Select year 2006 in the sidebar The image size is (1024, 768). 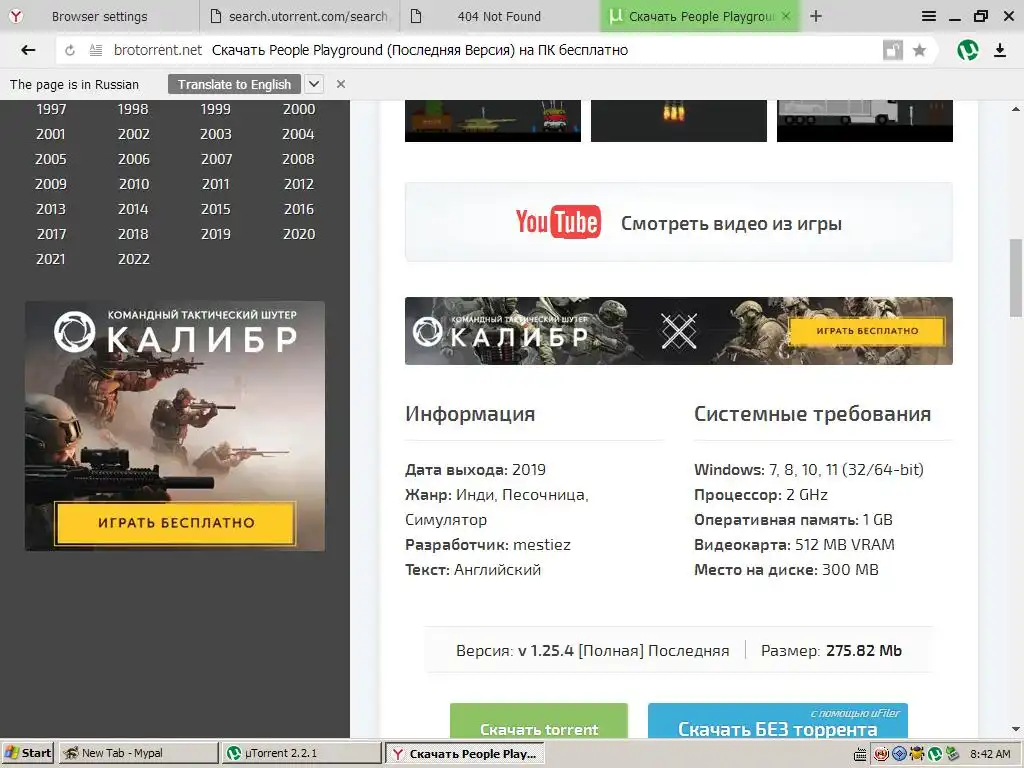tap(134, 159)
